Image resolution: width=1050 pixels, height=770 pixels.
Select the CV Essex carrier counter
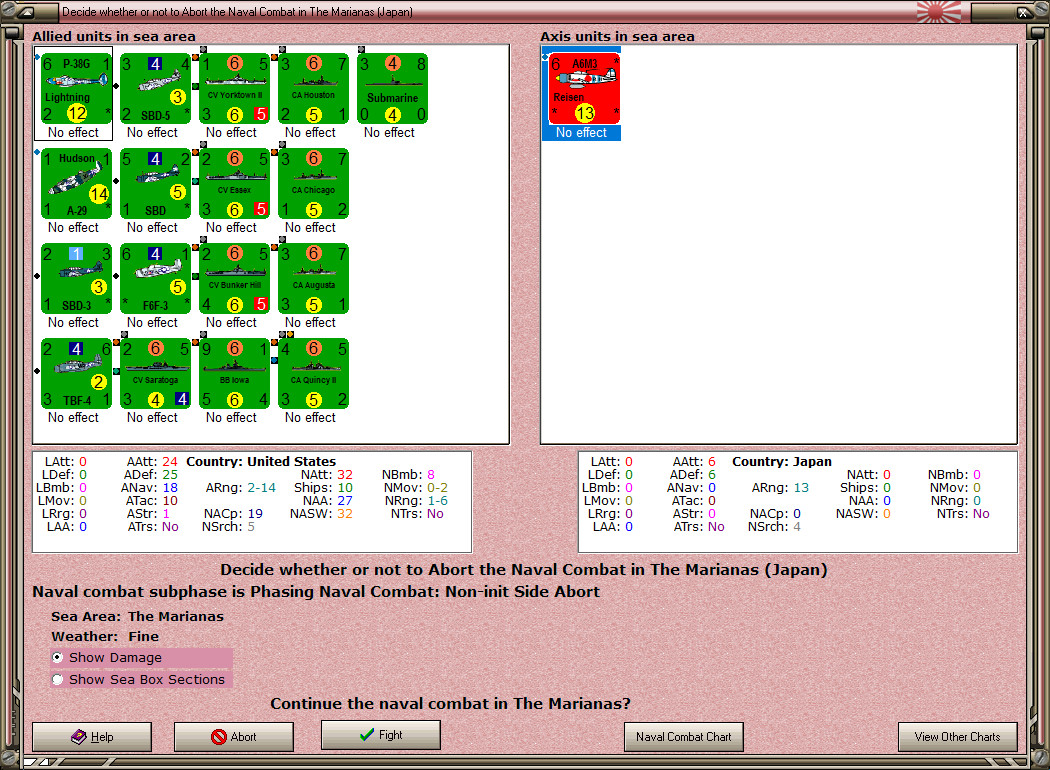(234, 184)
